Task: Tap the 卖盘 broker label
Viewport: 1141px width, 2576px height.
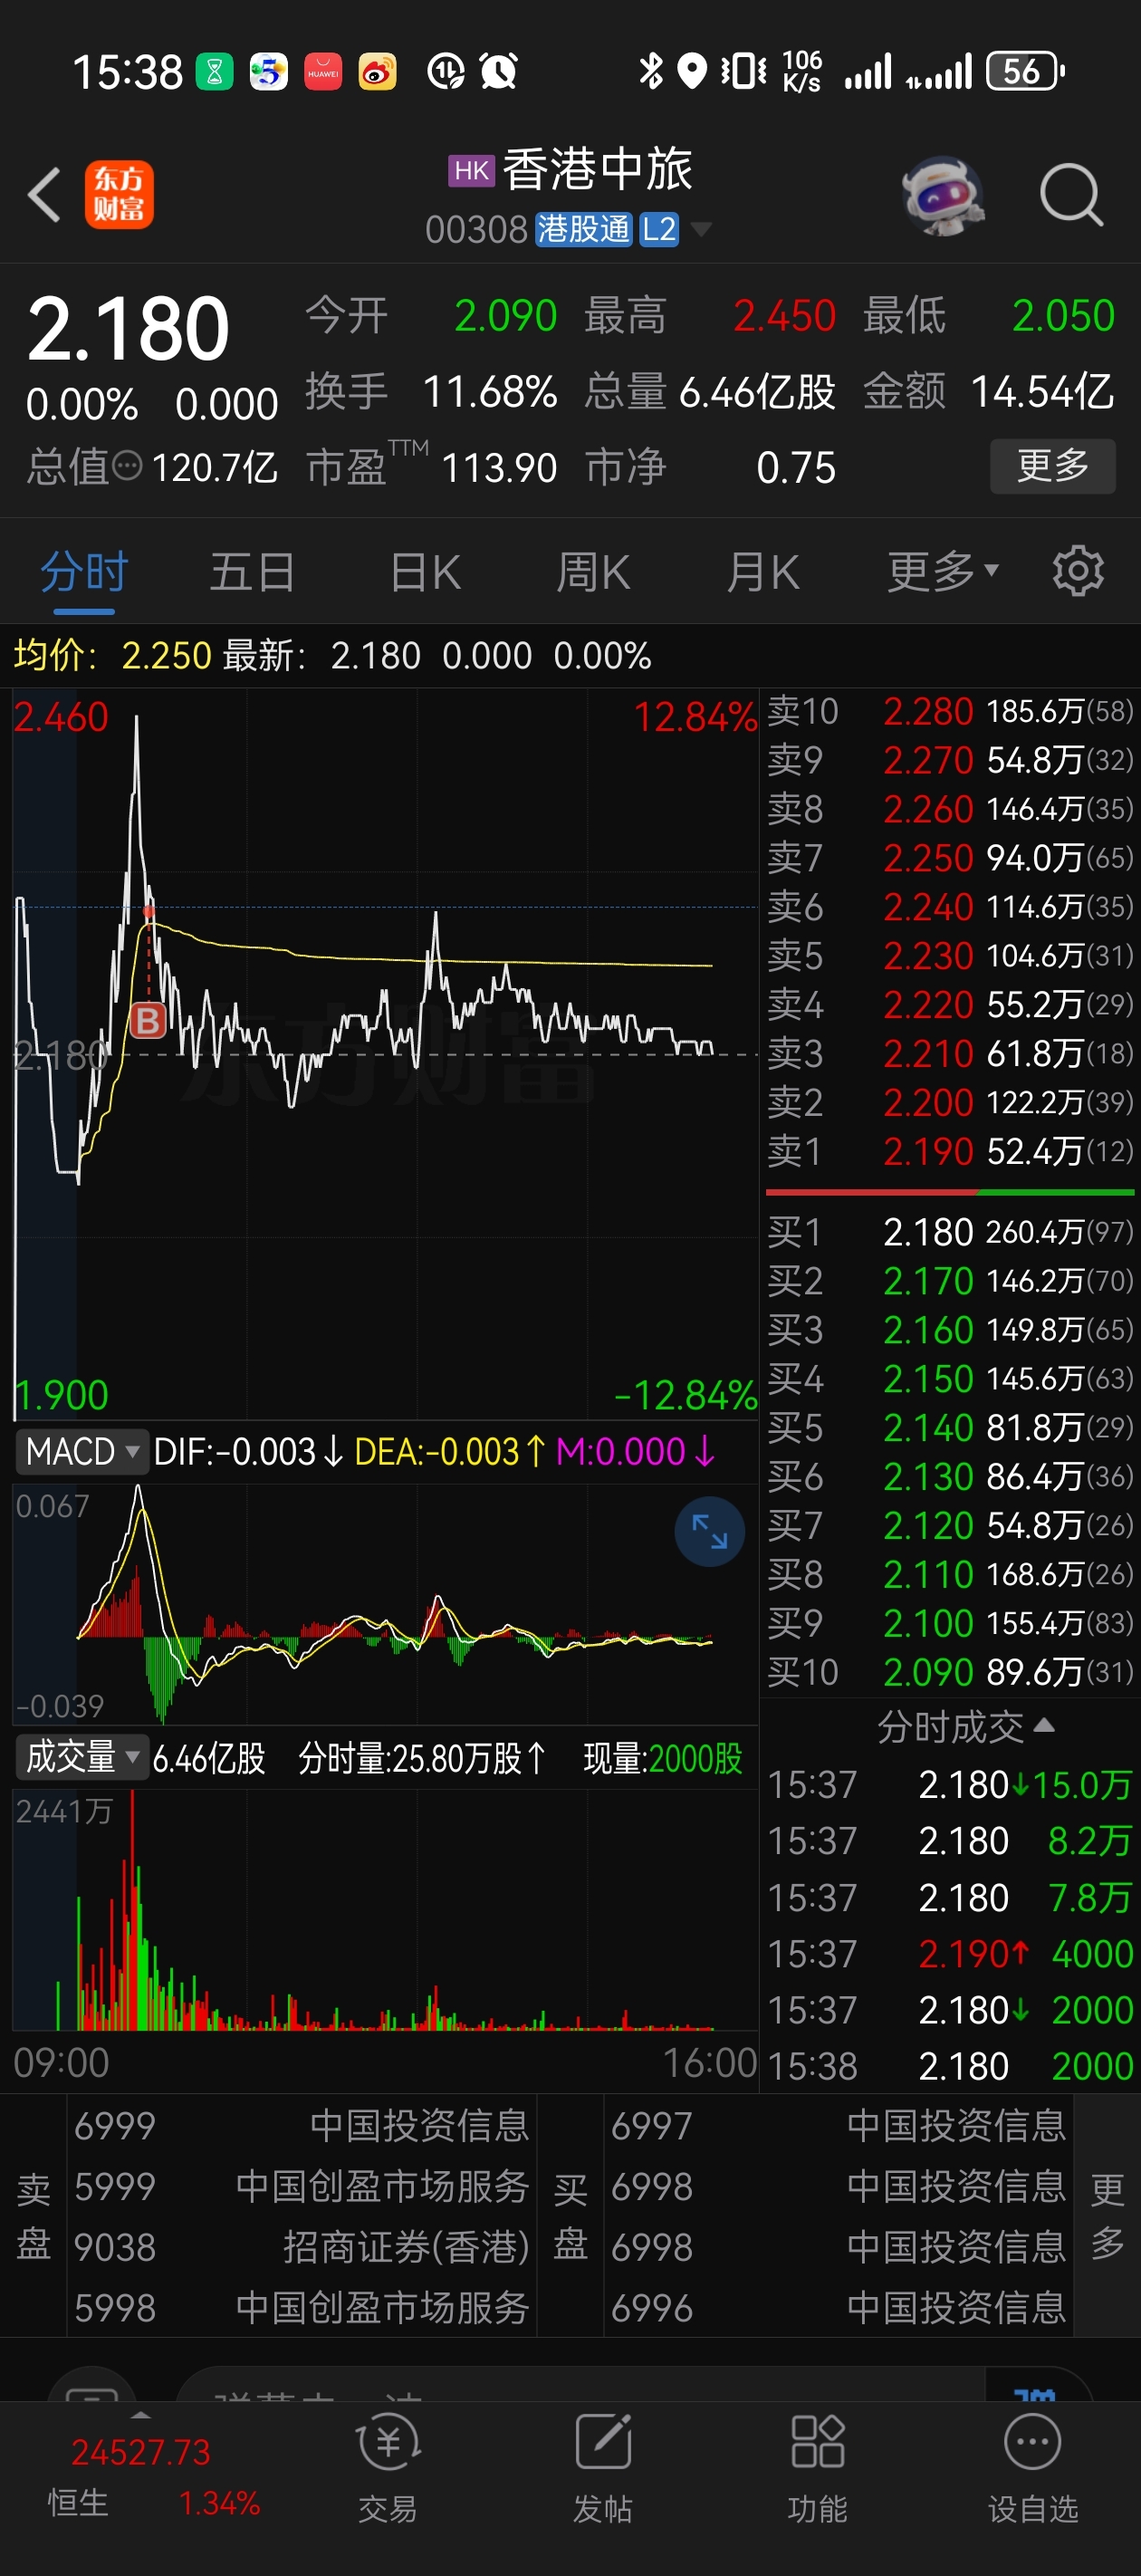Action: click(x=33, y=2216)
